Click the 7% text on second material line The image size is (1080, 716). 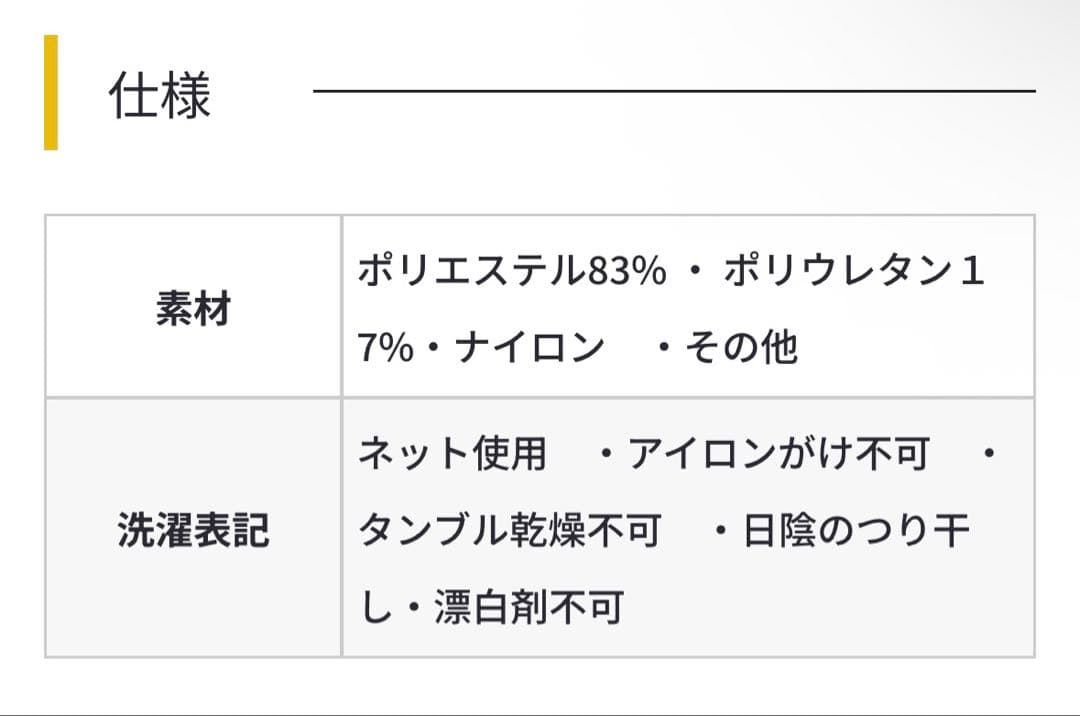pyautogui.click(x=385, y=347)
